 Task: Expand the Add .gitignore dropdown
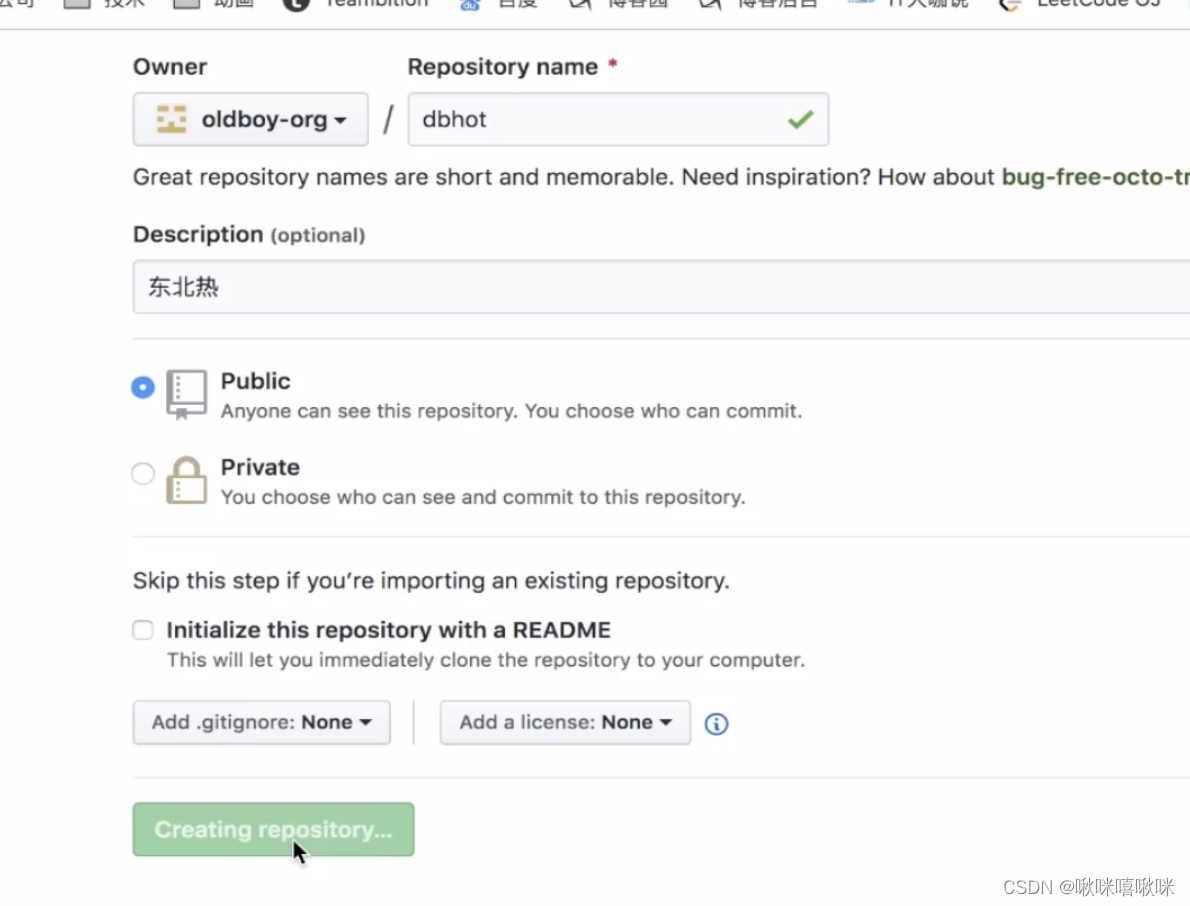[x=262, y=722]
